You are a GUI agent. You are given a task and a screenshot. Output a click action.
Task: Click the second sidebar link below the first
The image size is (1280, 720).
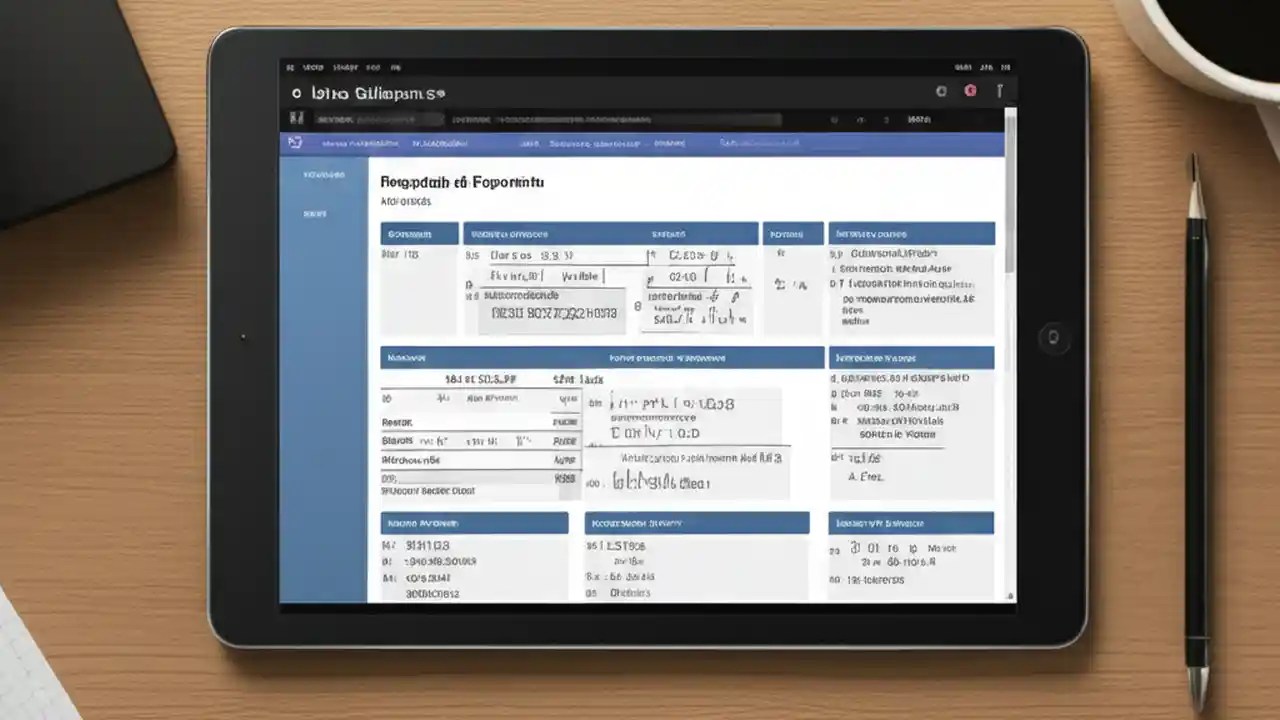pyautogui.click(x=314, y=213)
